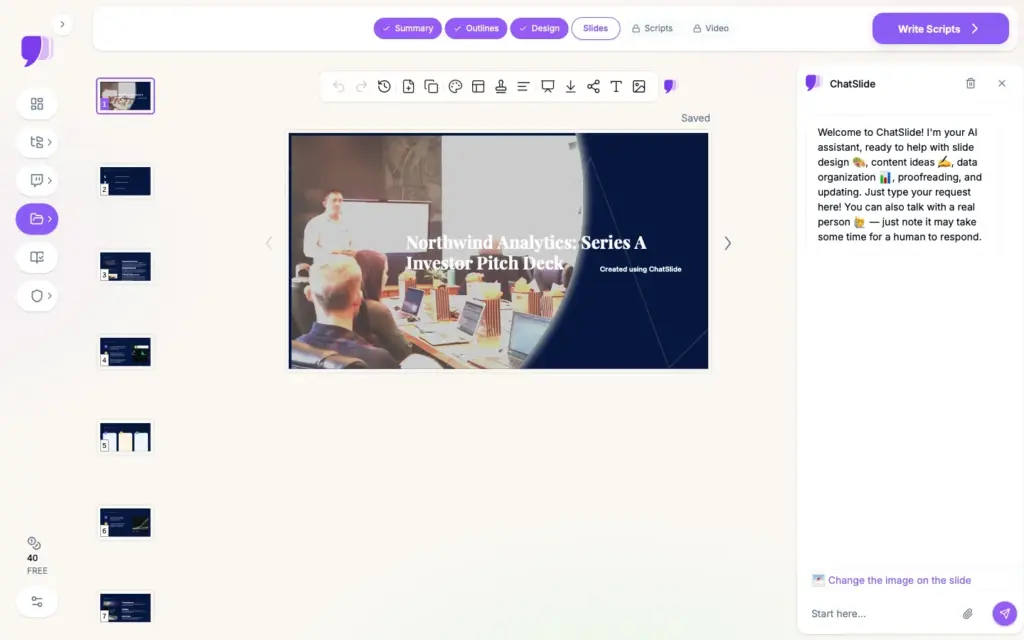Image resolution: width=1024 pixels, height=640 pixels.
Task: Attach a file with the paperclip icon
Action: click(x=967, y=613)
